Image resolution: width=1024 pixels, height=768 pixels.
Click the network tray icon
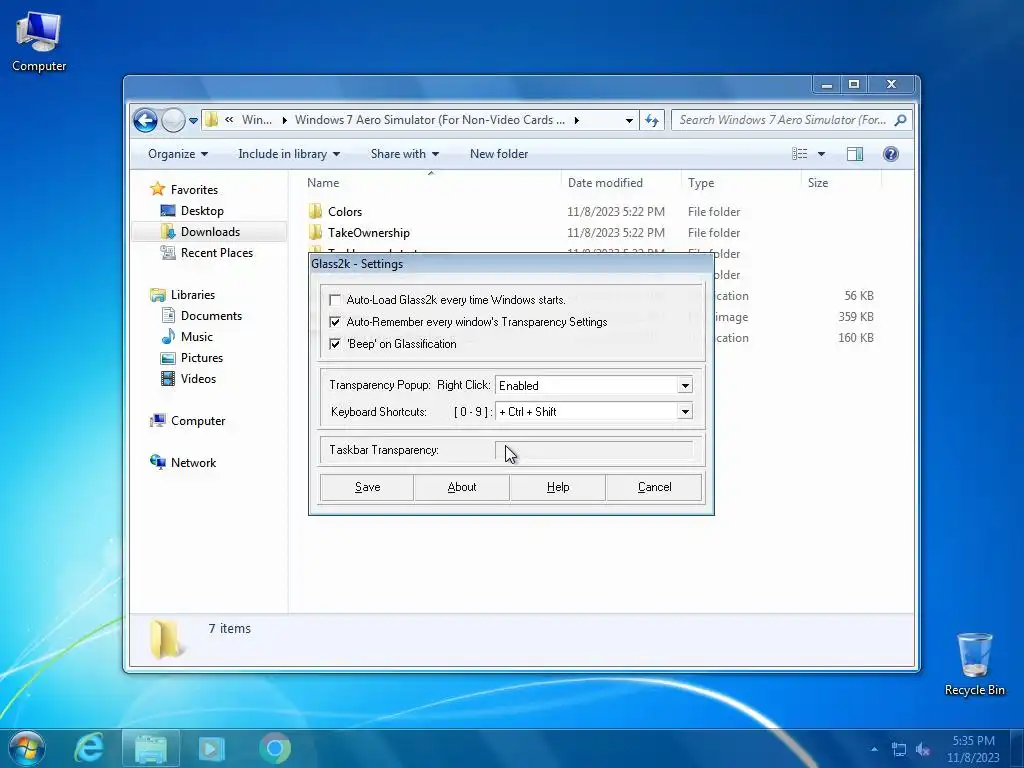pos(899,750)
